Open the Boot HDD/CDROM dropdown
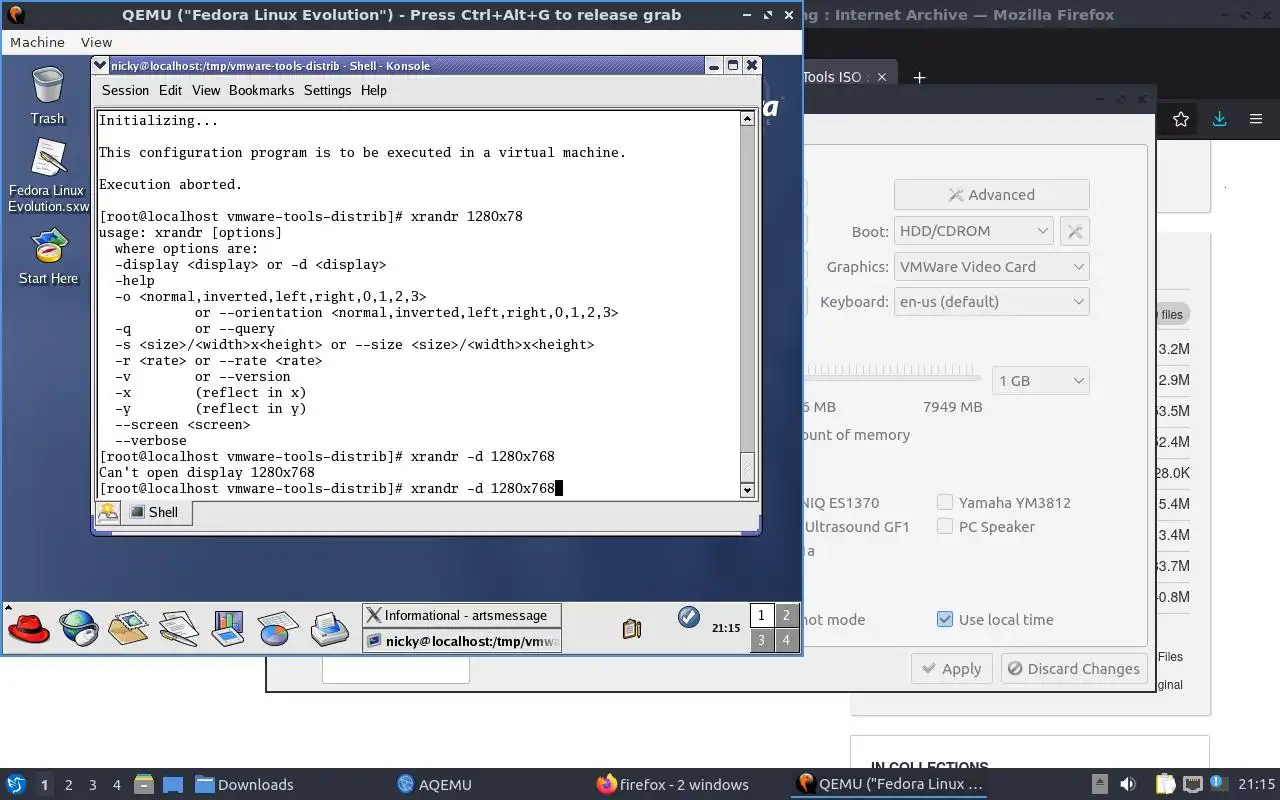1280x800 pixels. pos(973,231)
